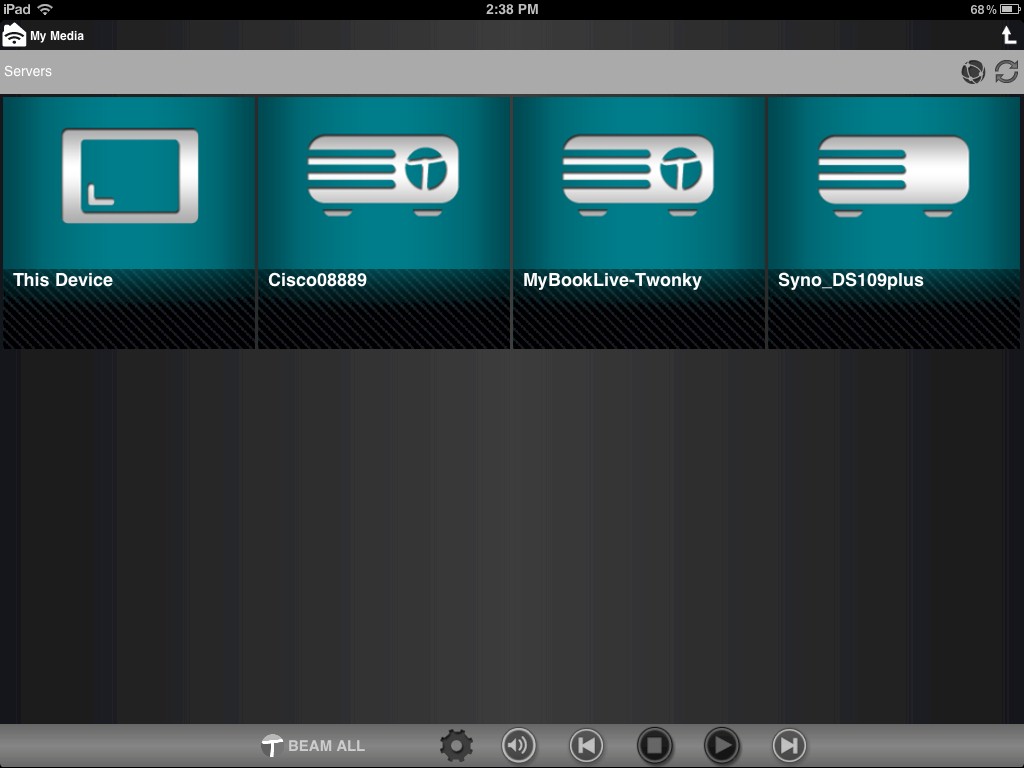Open the Cisco08889 media server

pyautogui.click(x=384, y=223)
